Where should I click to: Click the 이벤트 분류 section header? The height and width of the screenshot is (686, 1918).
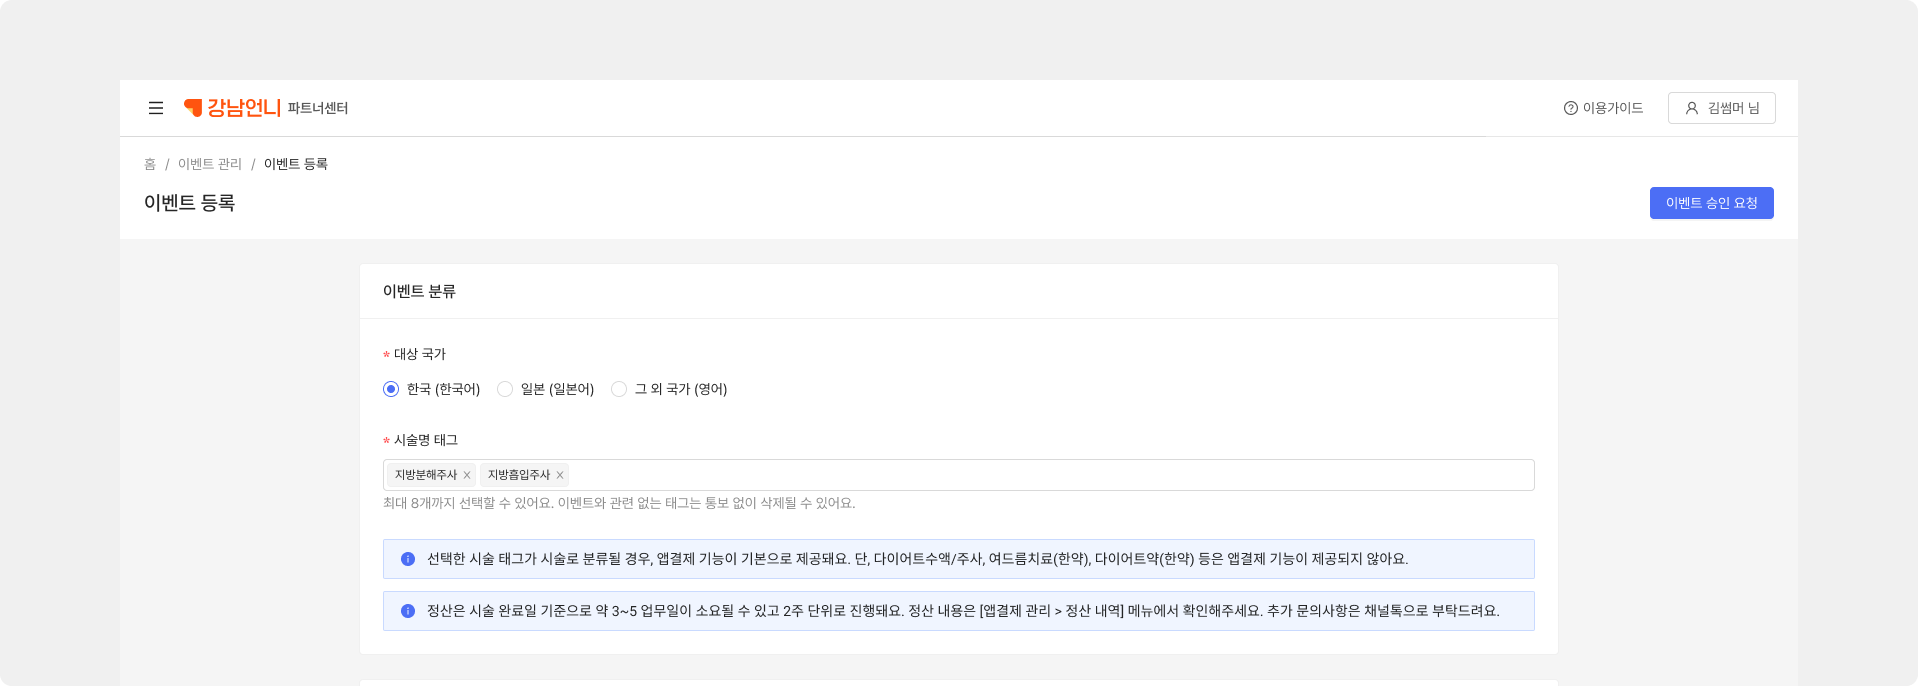coord(419,291)
